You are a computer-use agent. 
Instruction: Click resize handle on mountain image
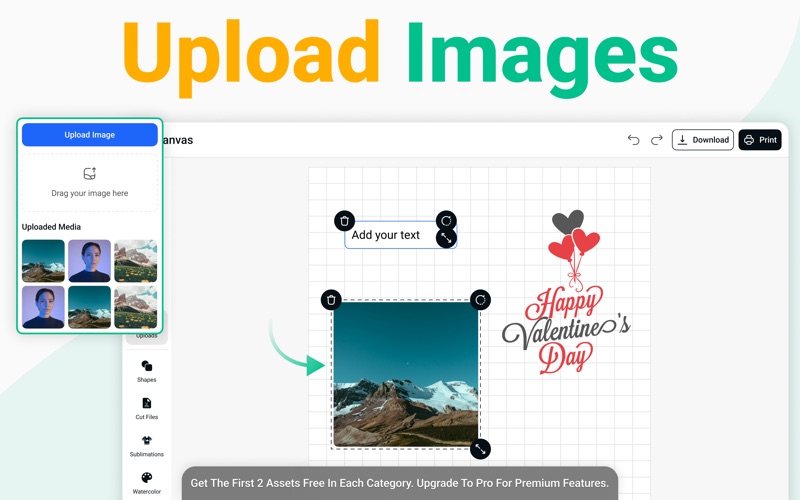click(x=480, y=449)
